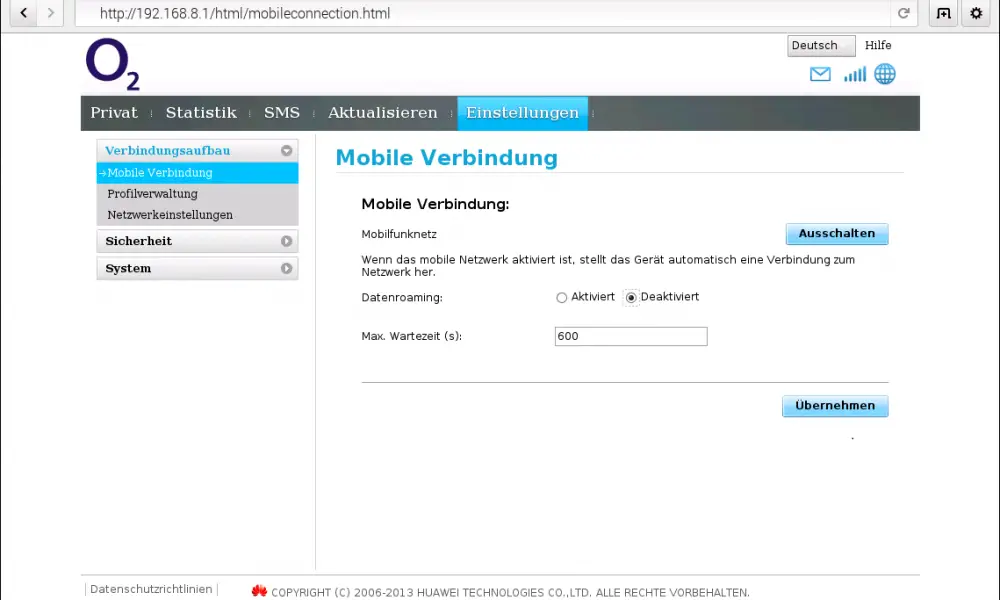The height and width of the screenshot is (600, 1000).
Task: Reload the page with refresh icon
Action: 903,13
